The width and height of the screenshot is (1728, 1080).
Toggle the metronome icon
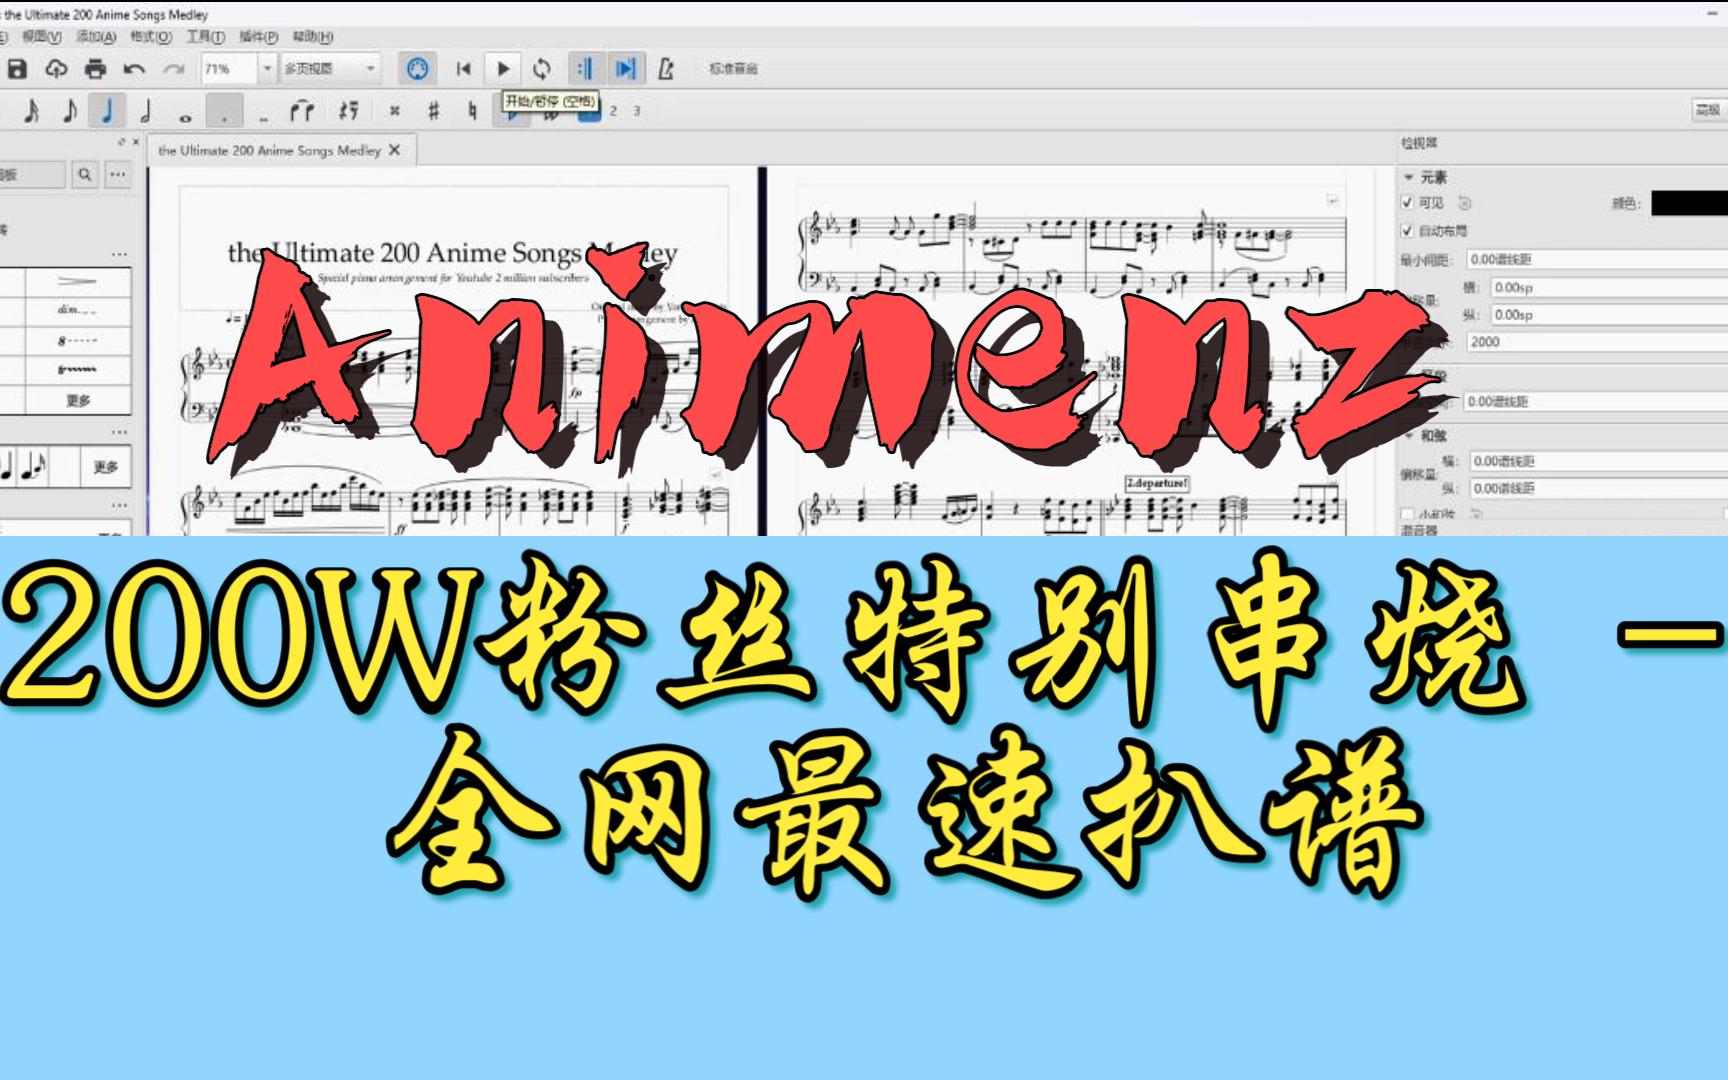[666, 69]
